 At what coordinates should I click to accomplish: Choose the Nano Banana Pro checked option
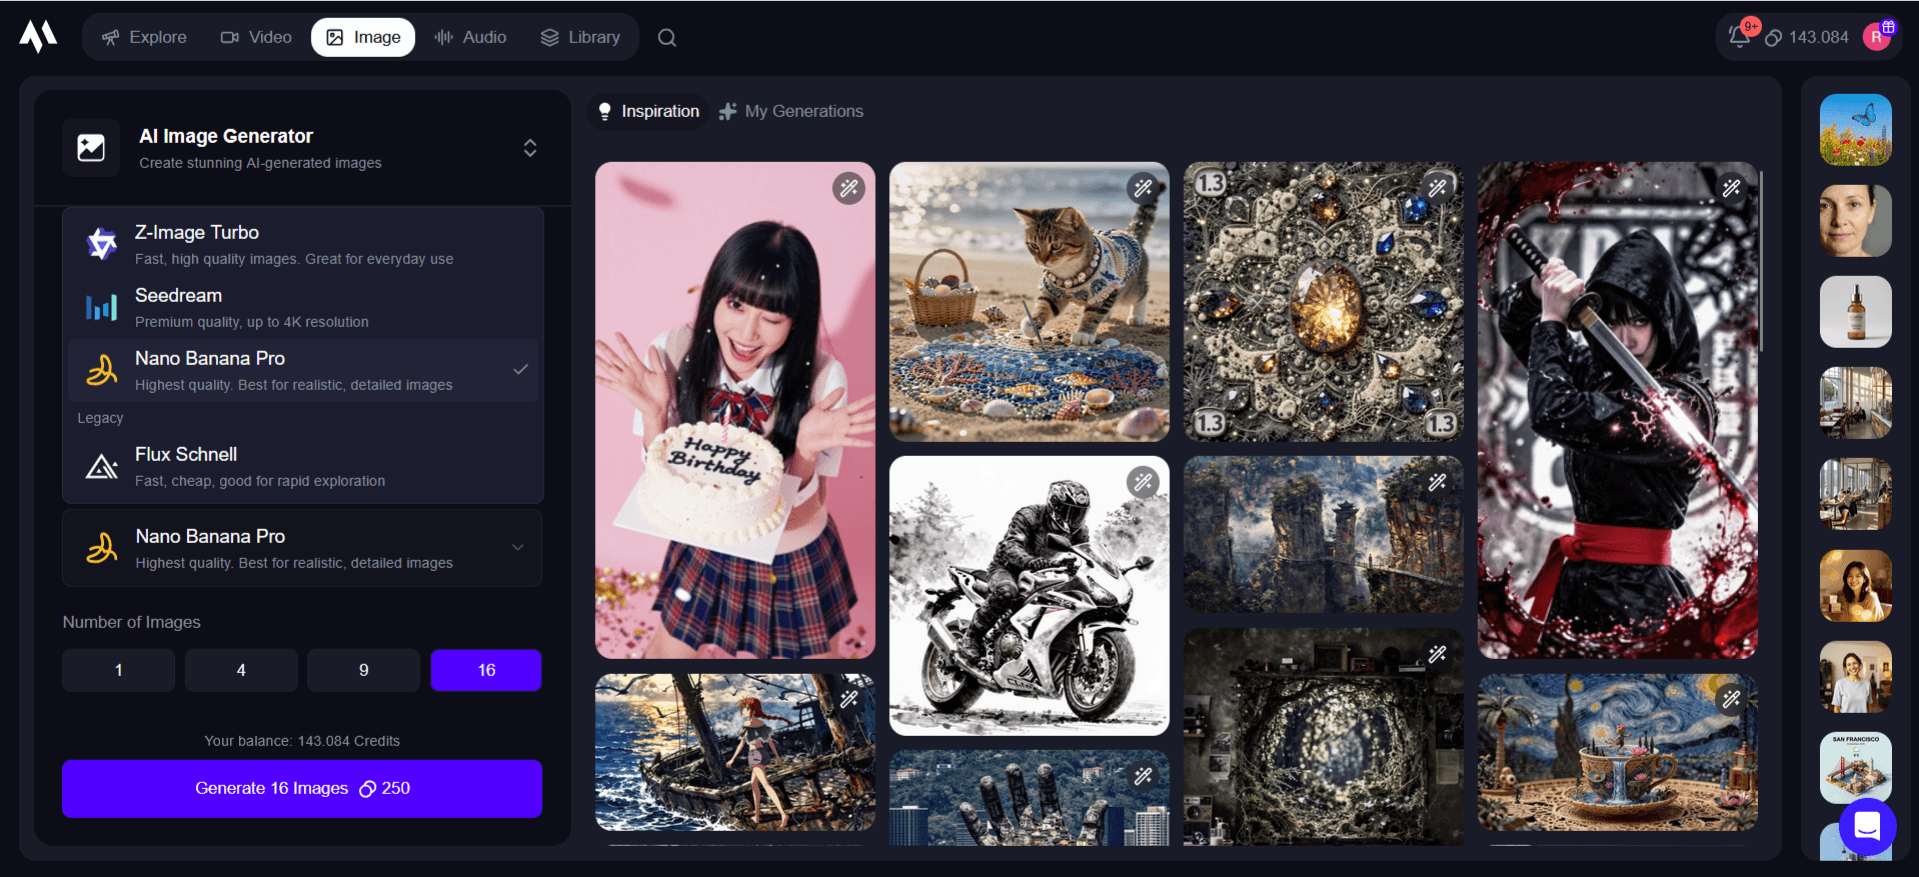(x=303, y=370)
